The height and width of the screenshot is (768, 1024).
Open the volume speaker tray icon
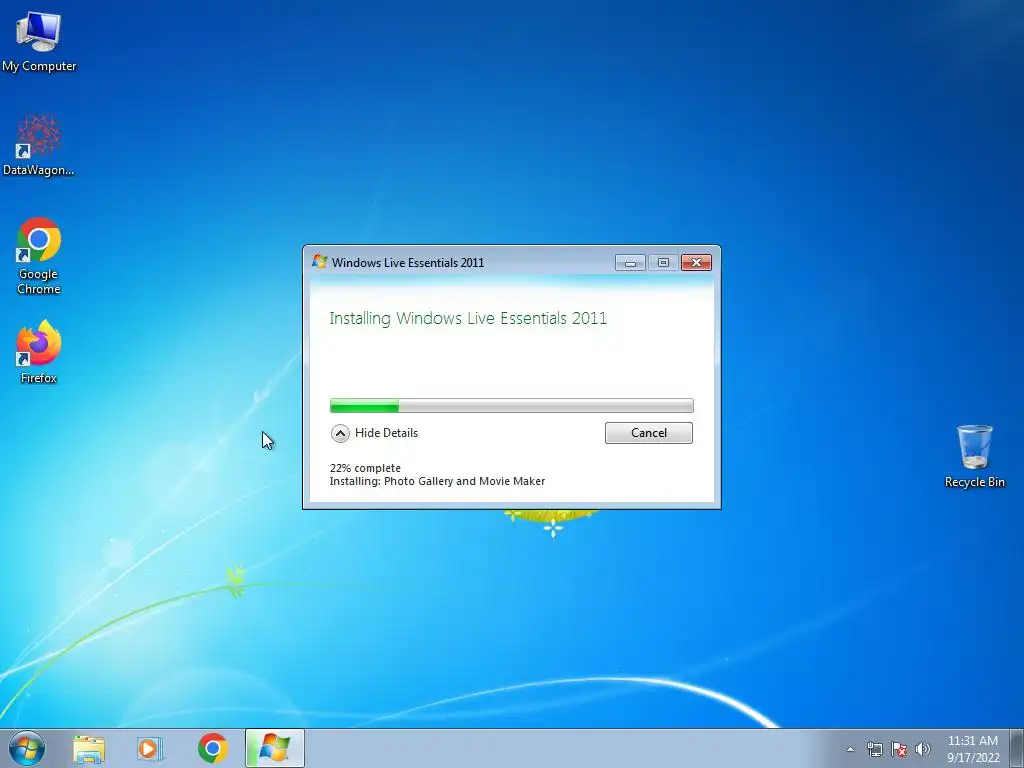(922, 749)
